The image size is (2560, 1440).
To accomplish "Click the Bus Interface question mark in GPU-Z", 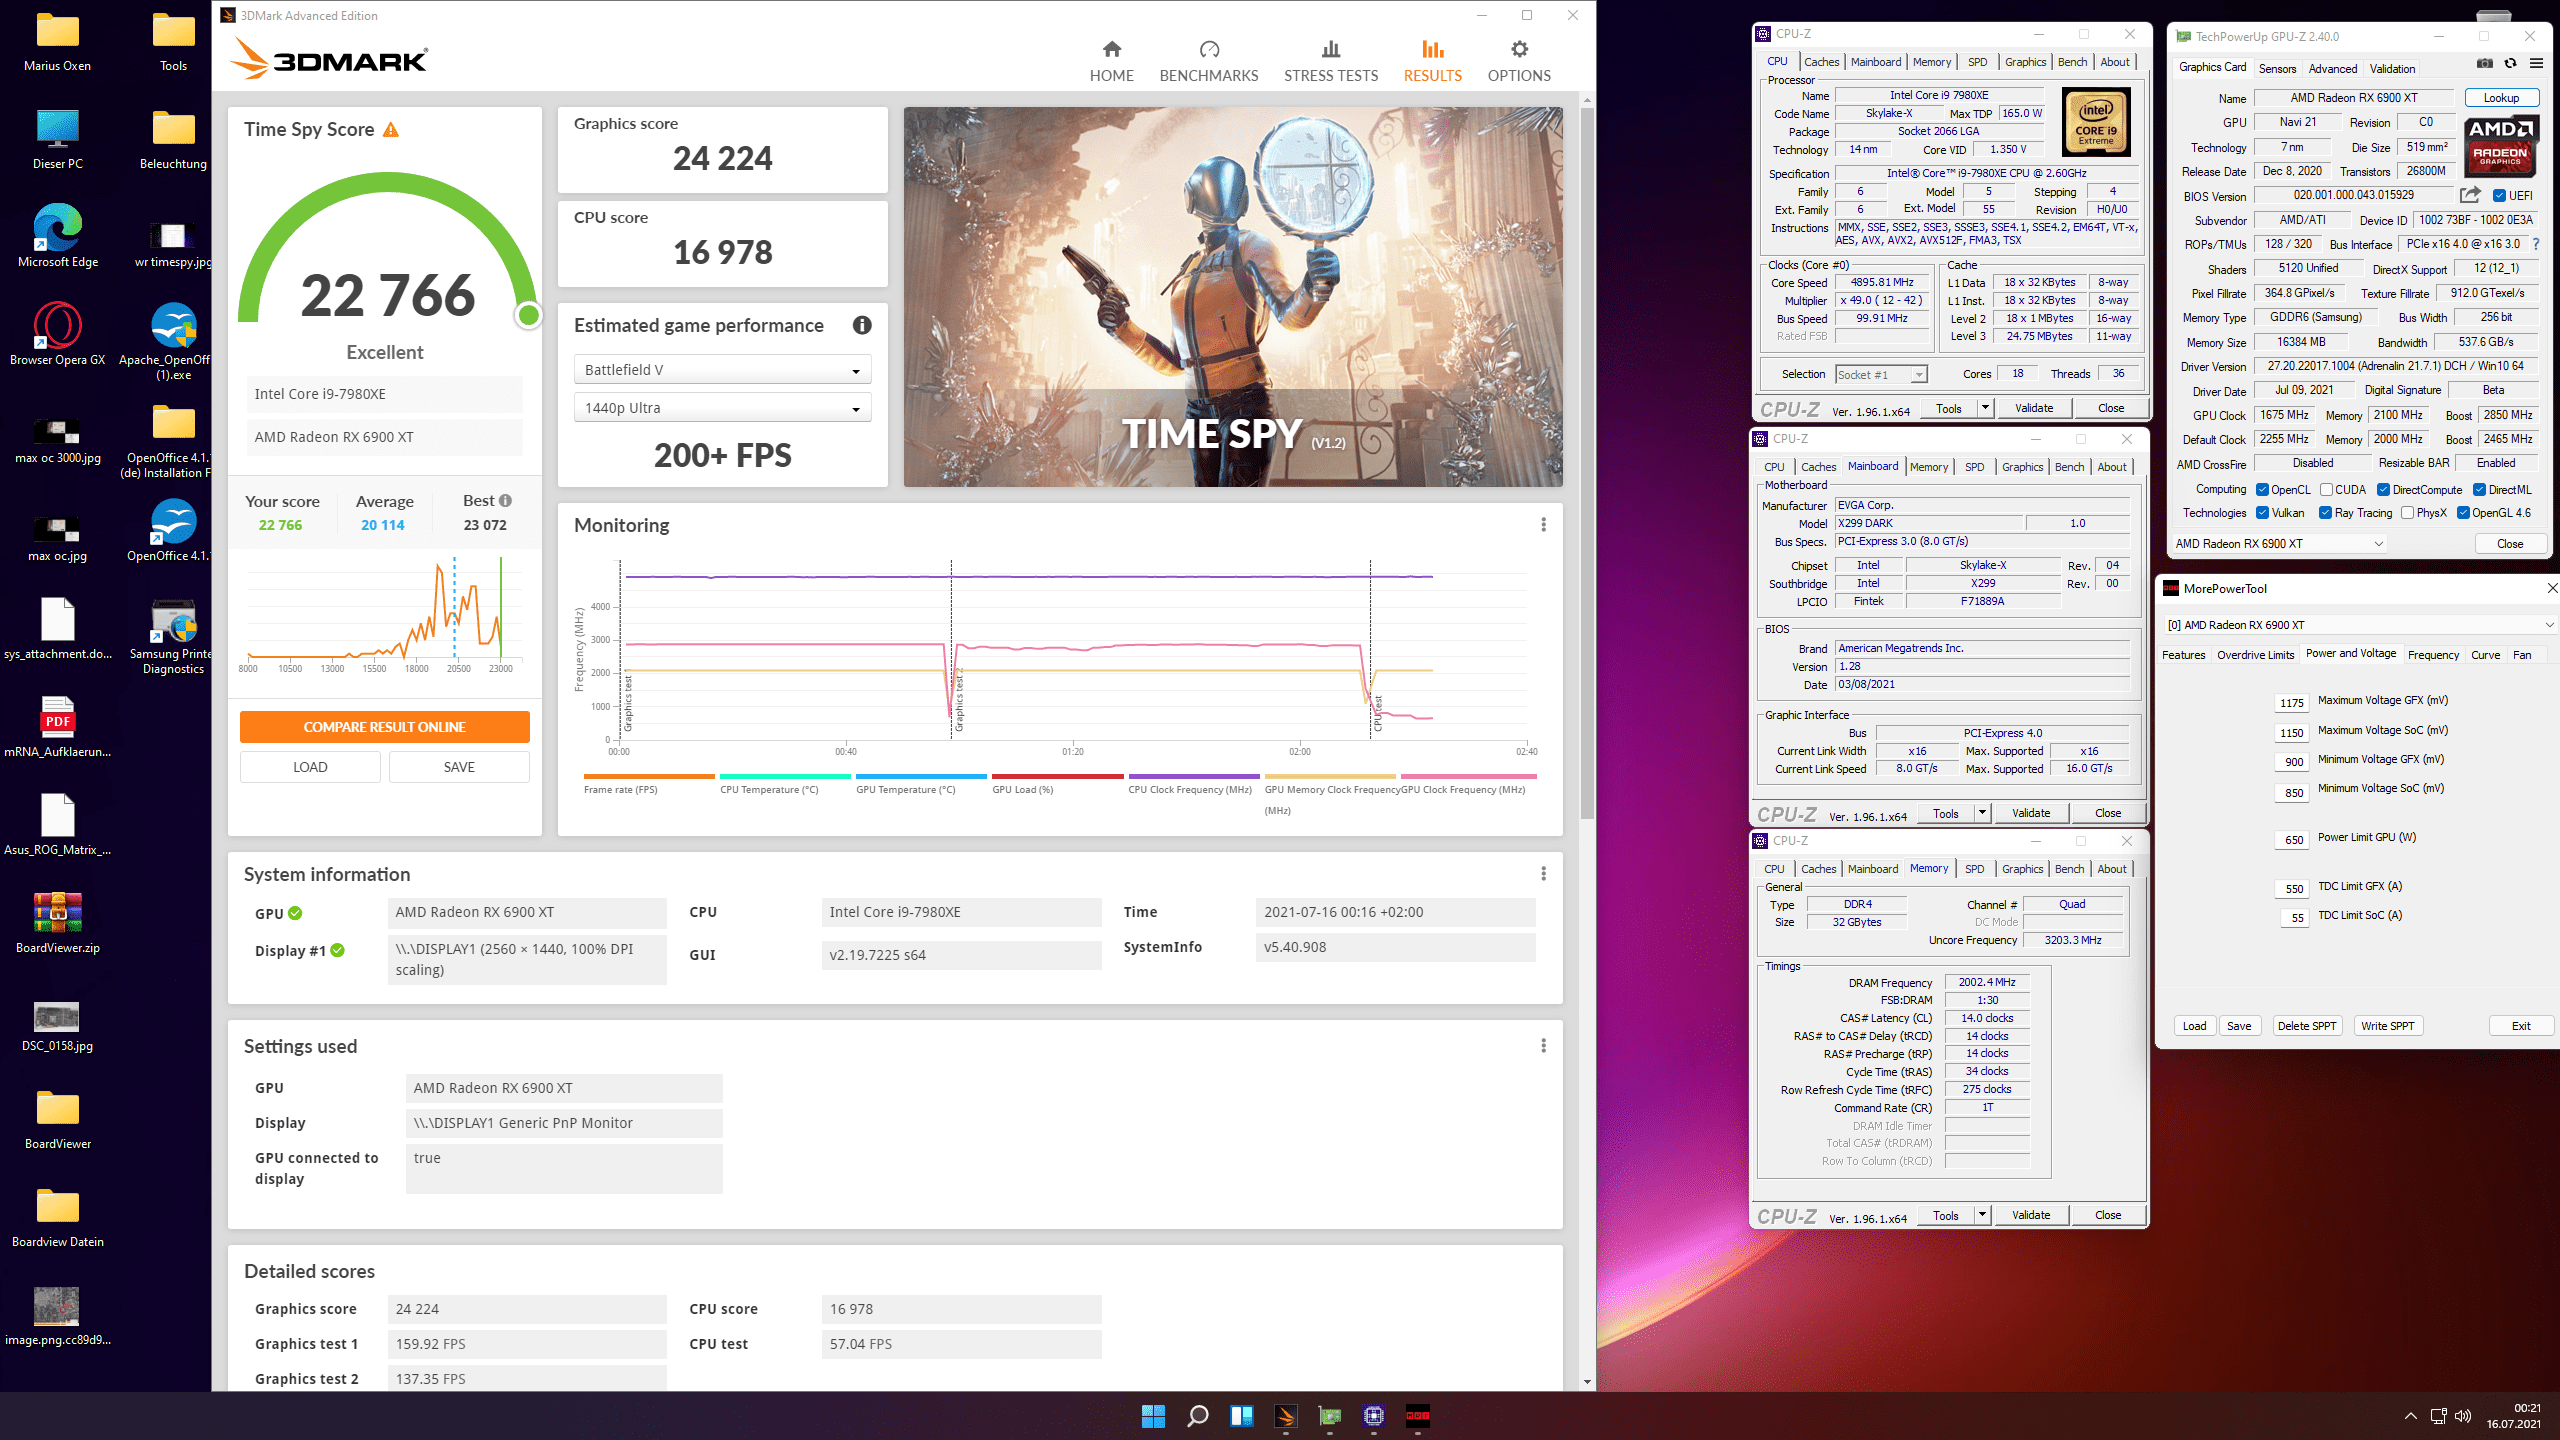I will click(2535, 244).
